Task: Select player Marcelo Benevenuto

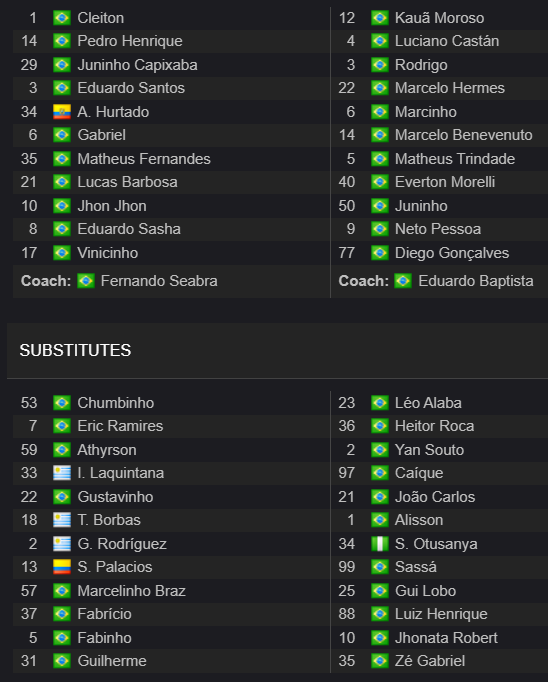Action: click(x=464, y=135)
